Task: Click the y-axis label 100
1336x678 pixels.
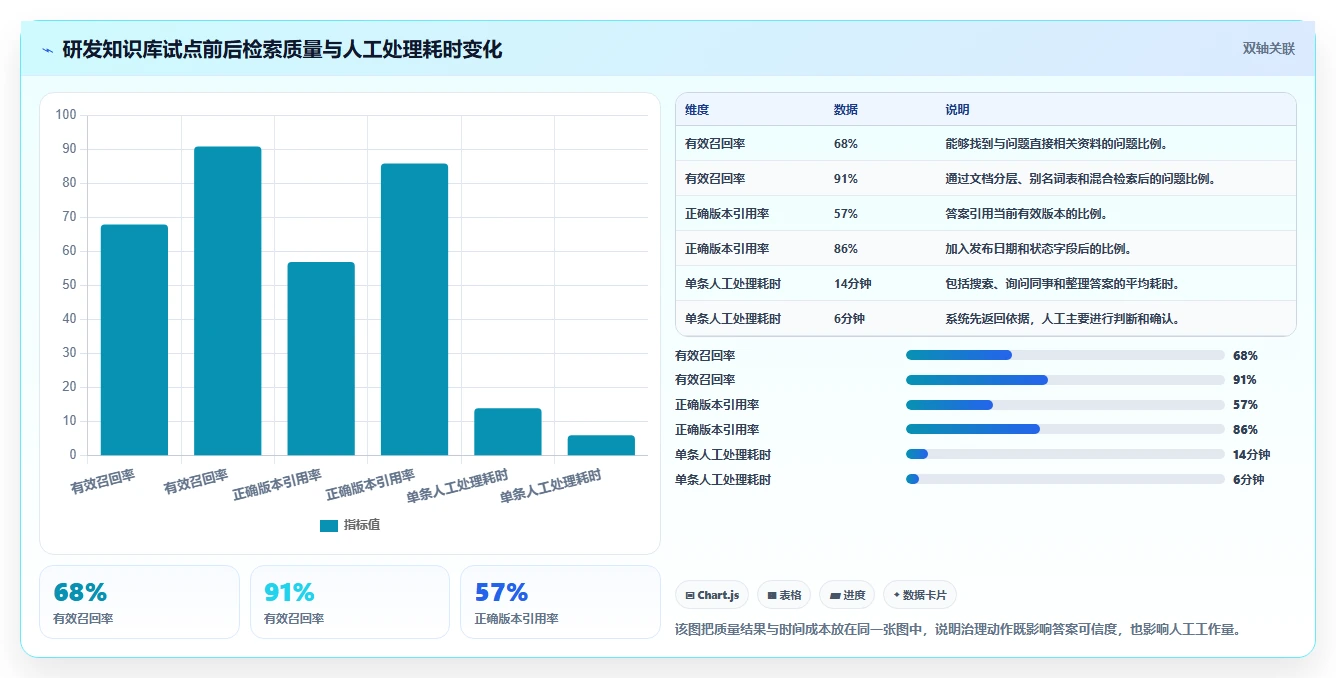Action: (x=66, y=115)
